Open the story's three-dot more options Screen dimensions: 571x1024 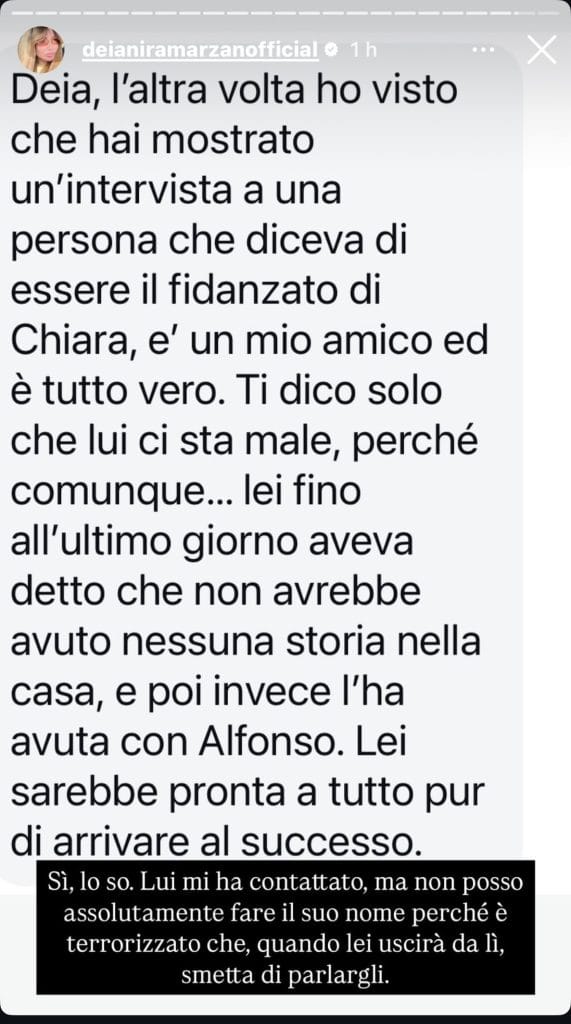click(x=483, y=50)
